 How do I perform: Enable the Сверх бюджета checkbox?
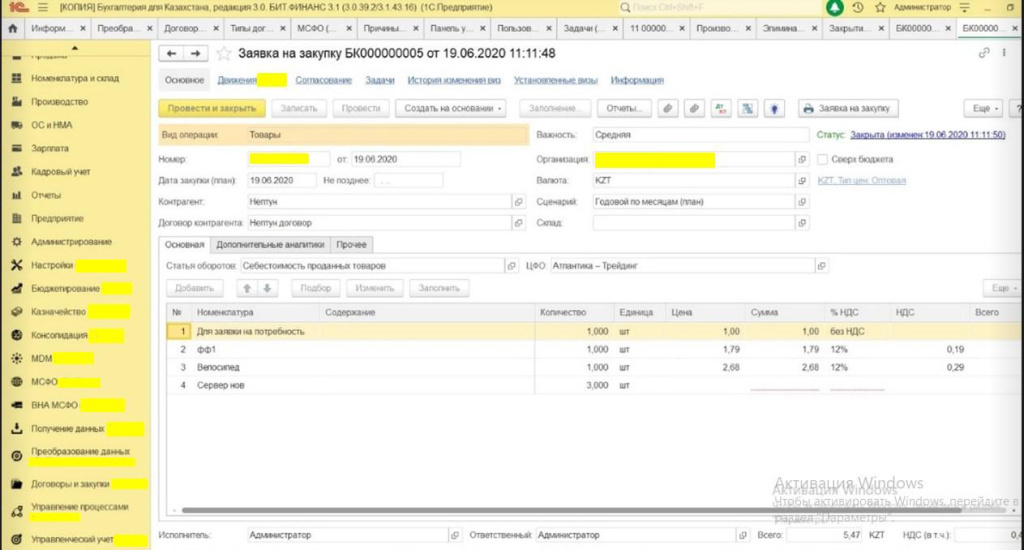click(x=823, y=159)
